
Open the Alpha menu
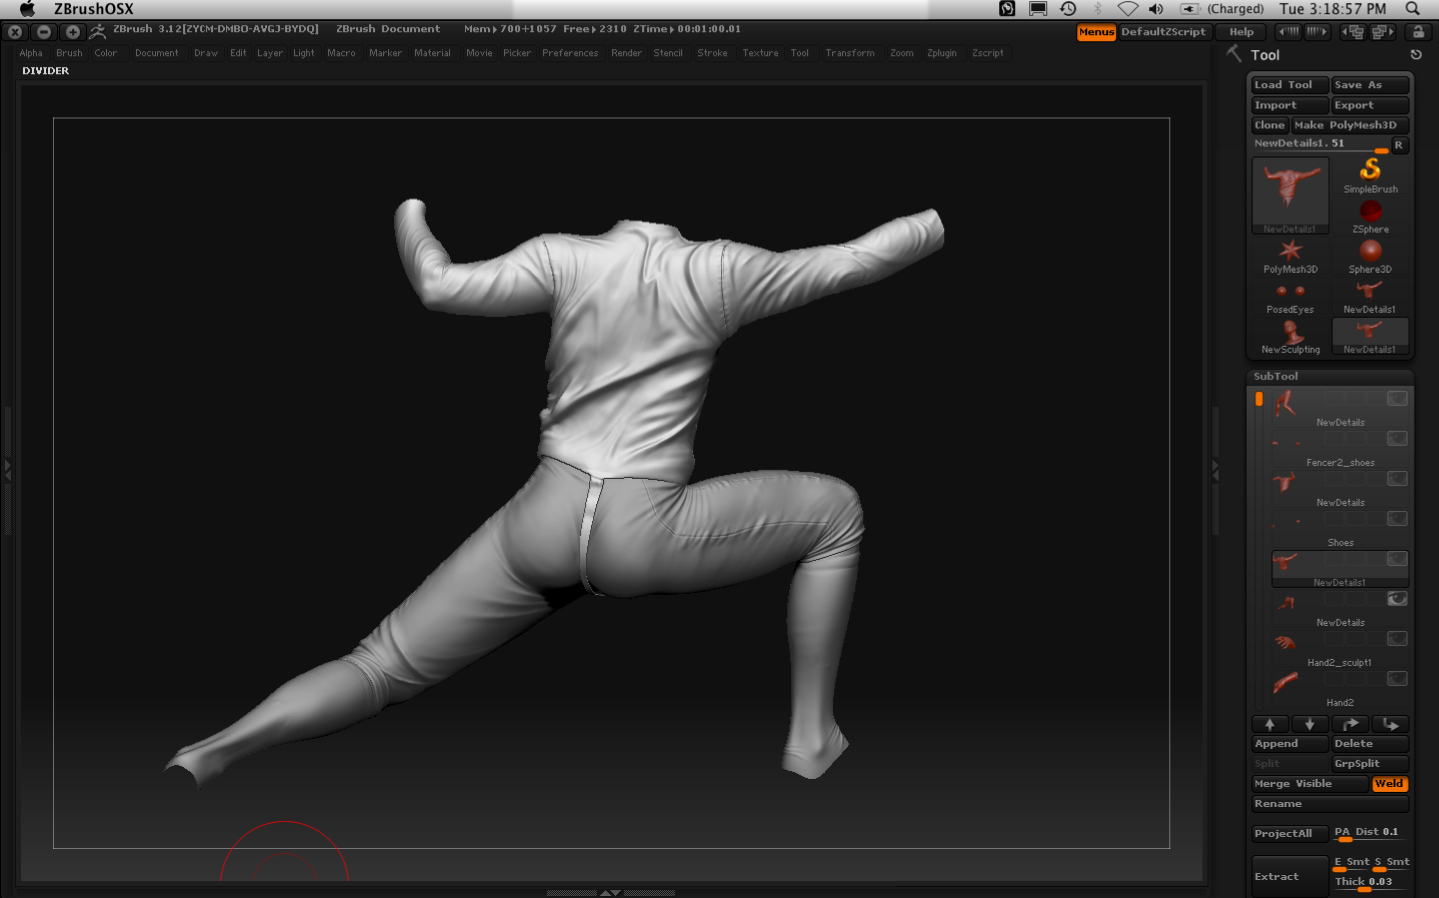click(x=31, y=53)
